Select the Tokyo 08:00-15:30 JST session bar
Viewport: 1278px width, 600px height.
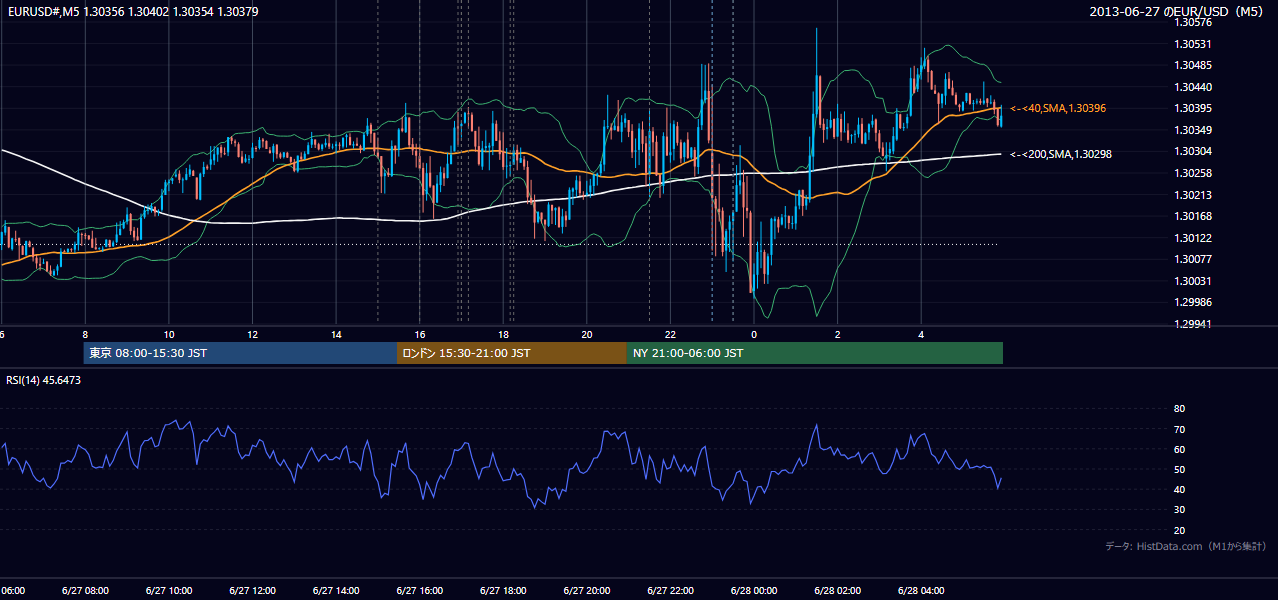point(240,353)
